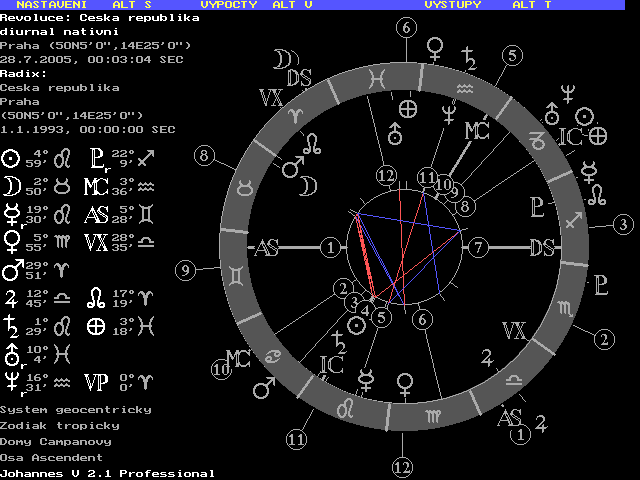
Task: Select the DS label right of house 7
Action: tap(544, 247)
